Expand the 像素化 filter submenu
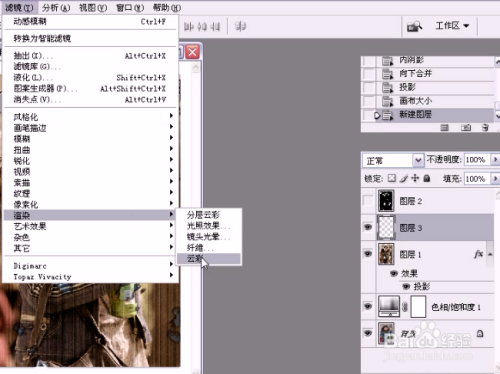The width and height of the screenshot is (500, 374). pos(90,204)
